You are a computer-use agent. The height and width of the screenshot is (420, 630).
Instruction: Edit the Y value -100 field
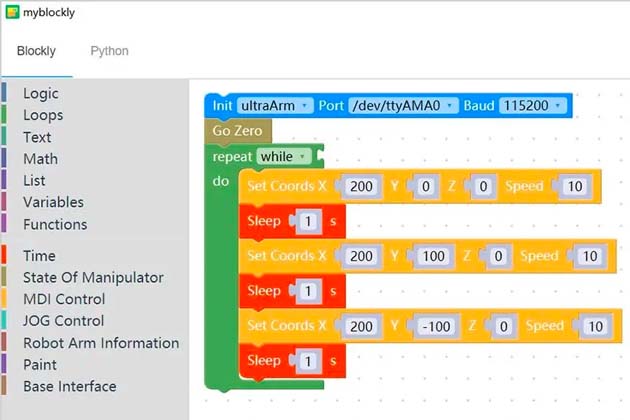[x=437, y=326]
